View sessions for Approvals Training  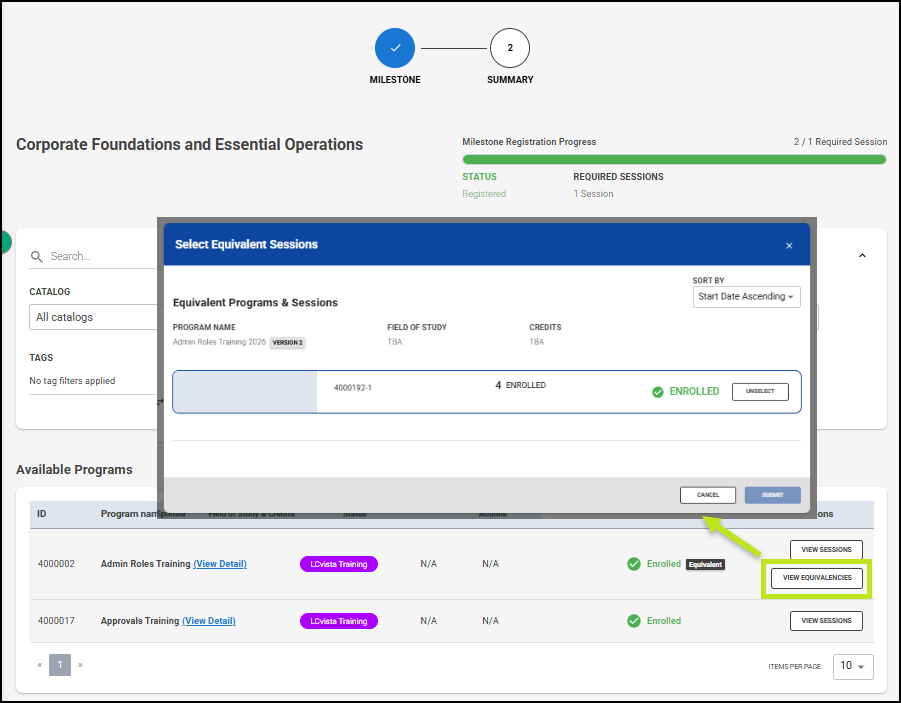click(826, 621)
